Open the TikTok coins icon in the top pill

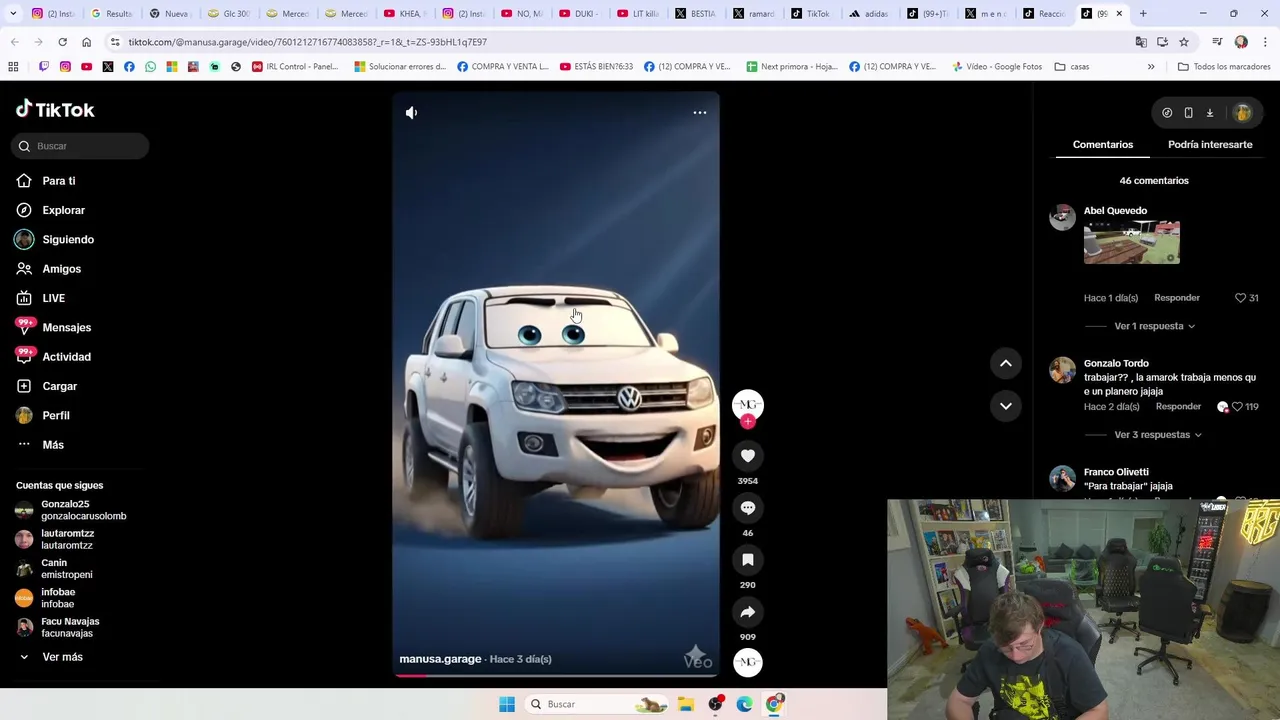(x=1167, y=113)
